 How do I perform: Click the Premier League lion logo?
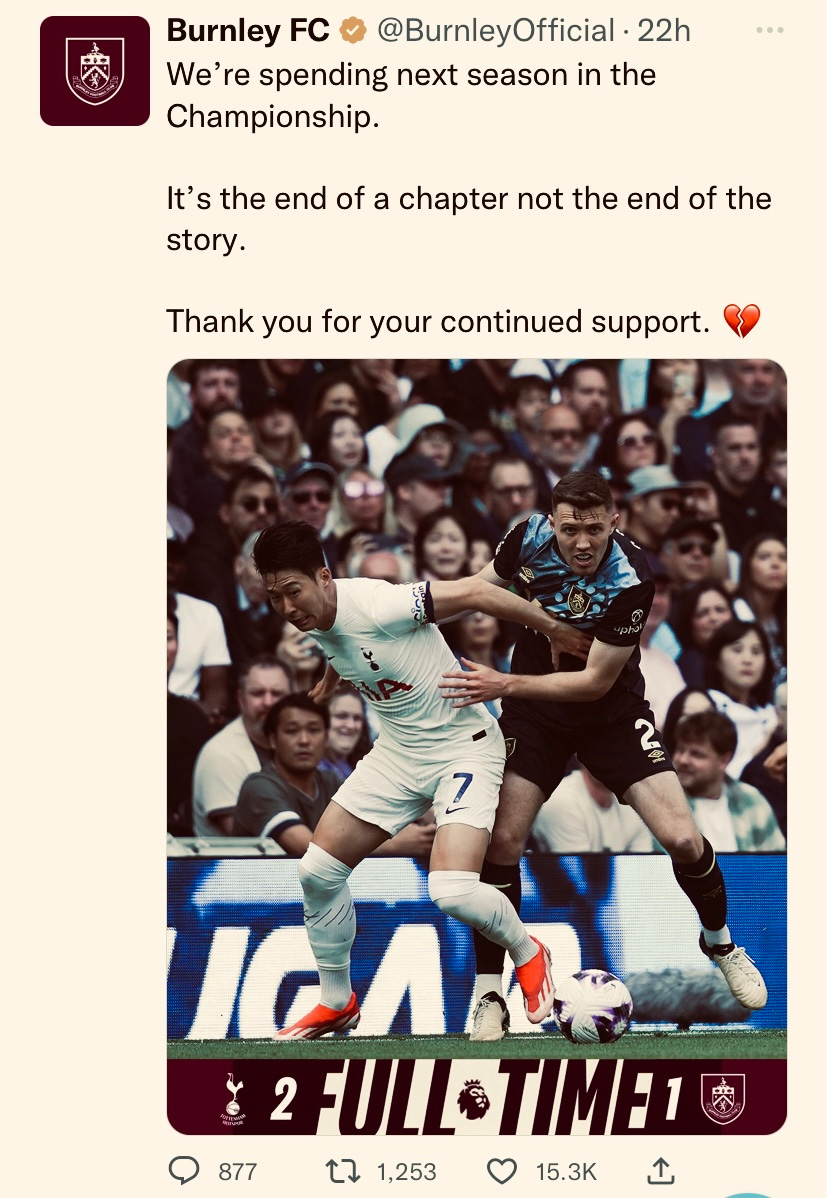point(474,1100)
